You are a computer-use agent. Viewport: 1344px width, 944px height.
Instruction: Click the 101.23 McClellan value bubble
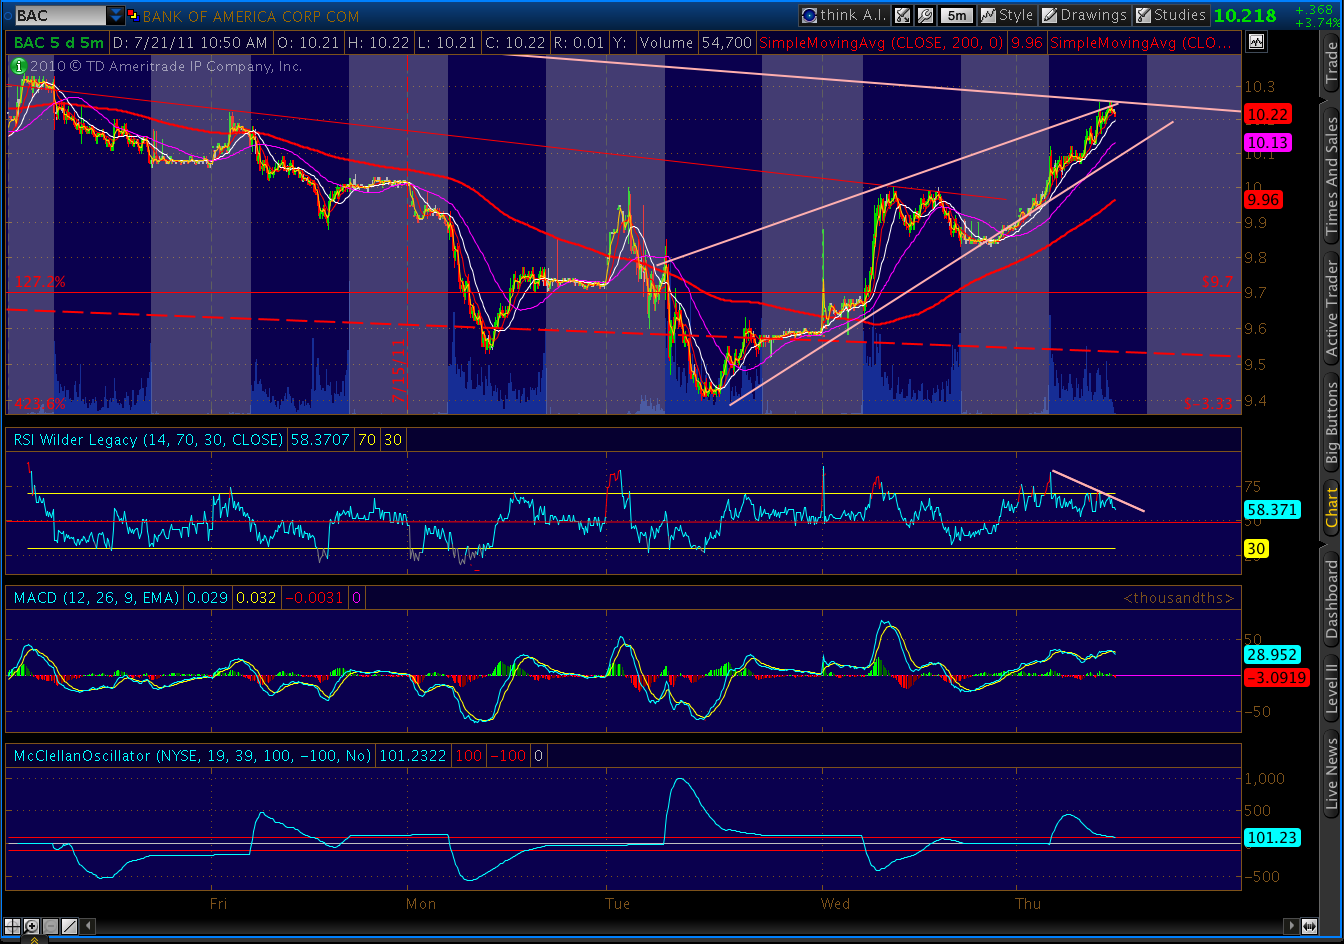pos(1270,838)
